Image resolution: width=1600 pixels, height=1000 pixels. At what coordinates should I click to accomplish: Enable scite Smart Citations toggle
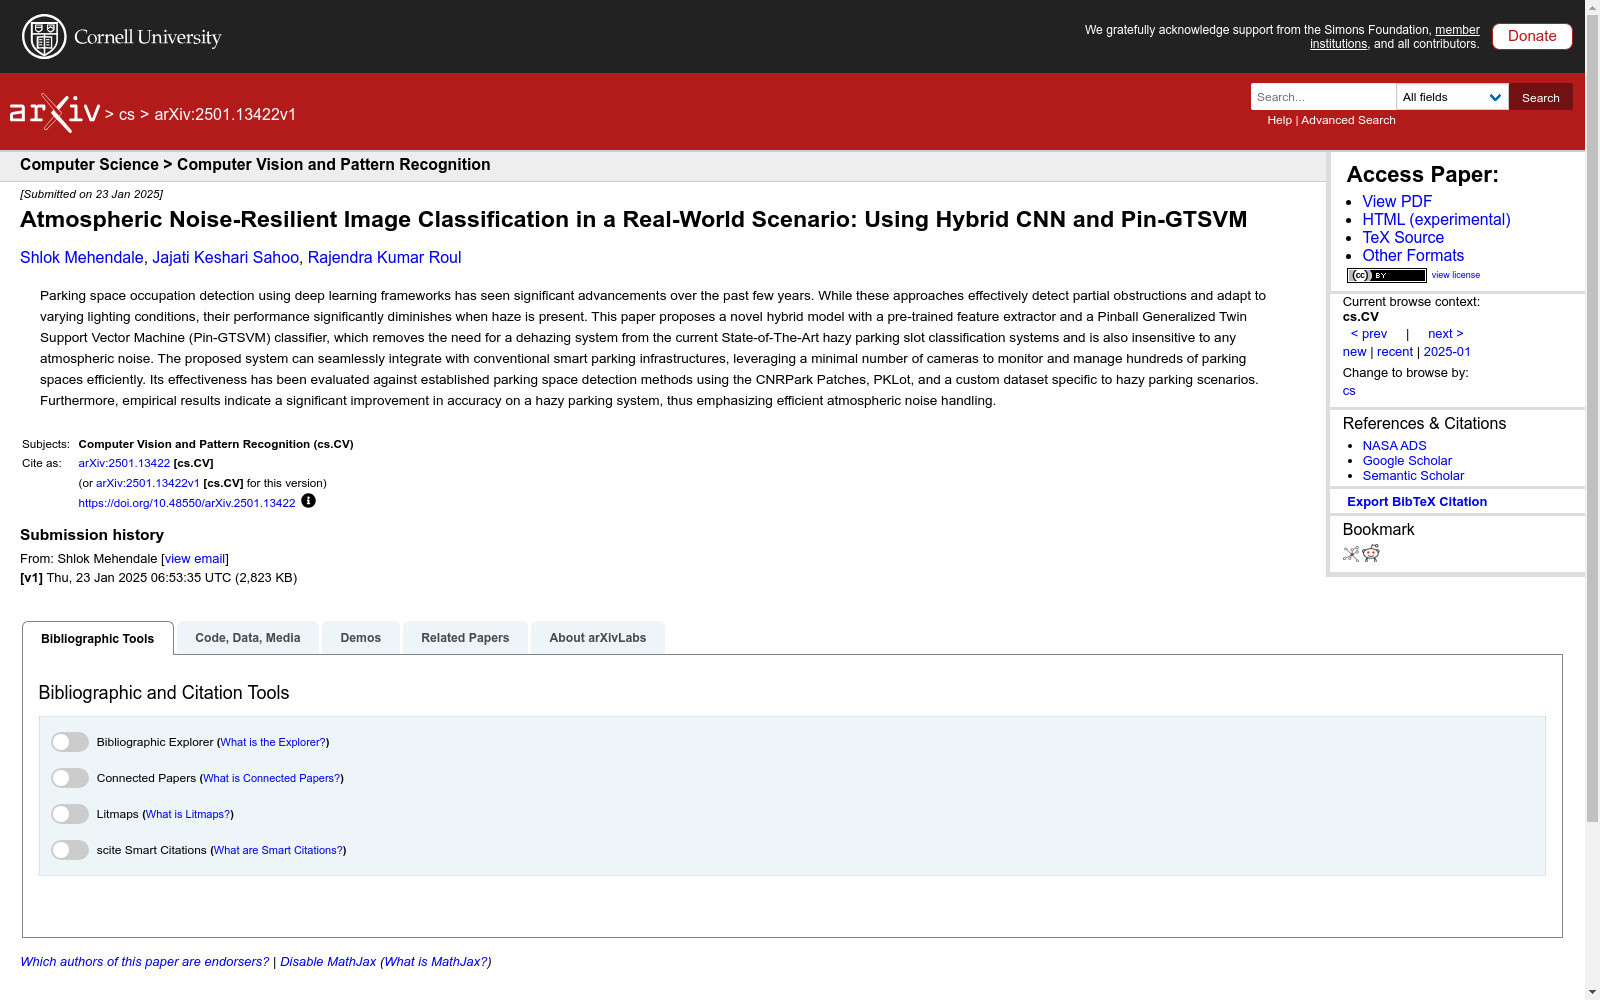point(70,850)
